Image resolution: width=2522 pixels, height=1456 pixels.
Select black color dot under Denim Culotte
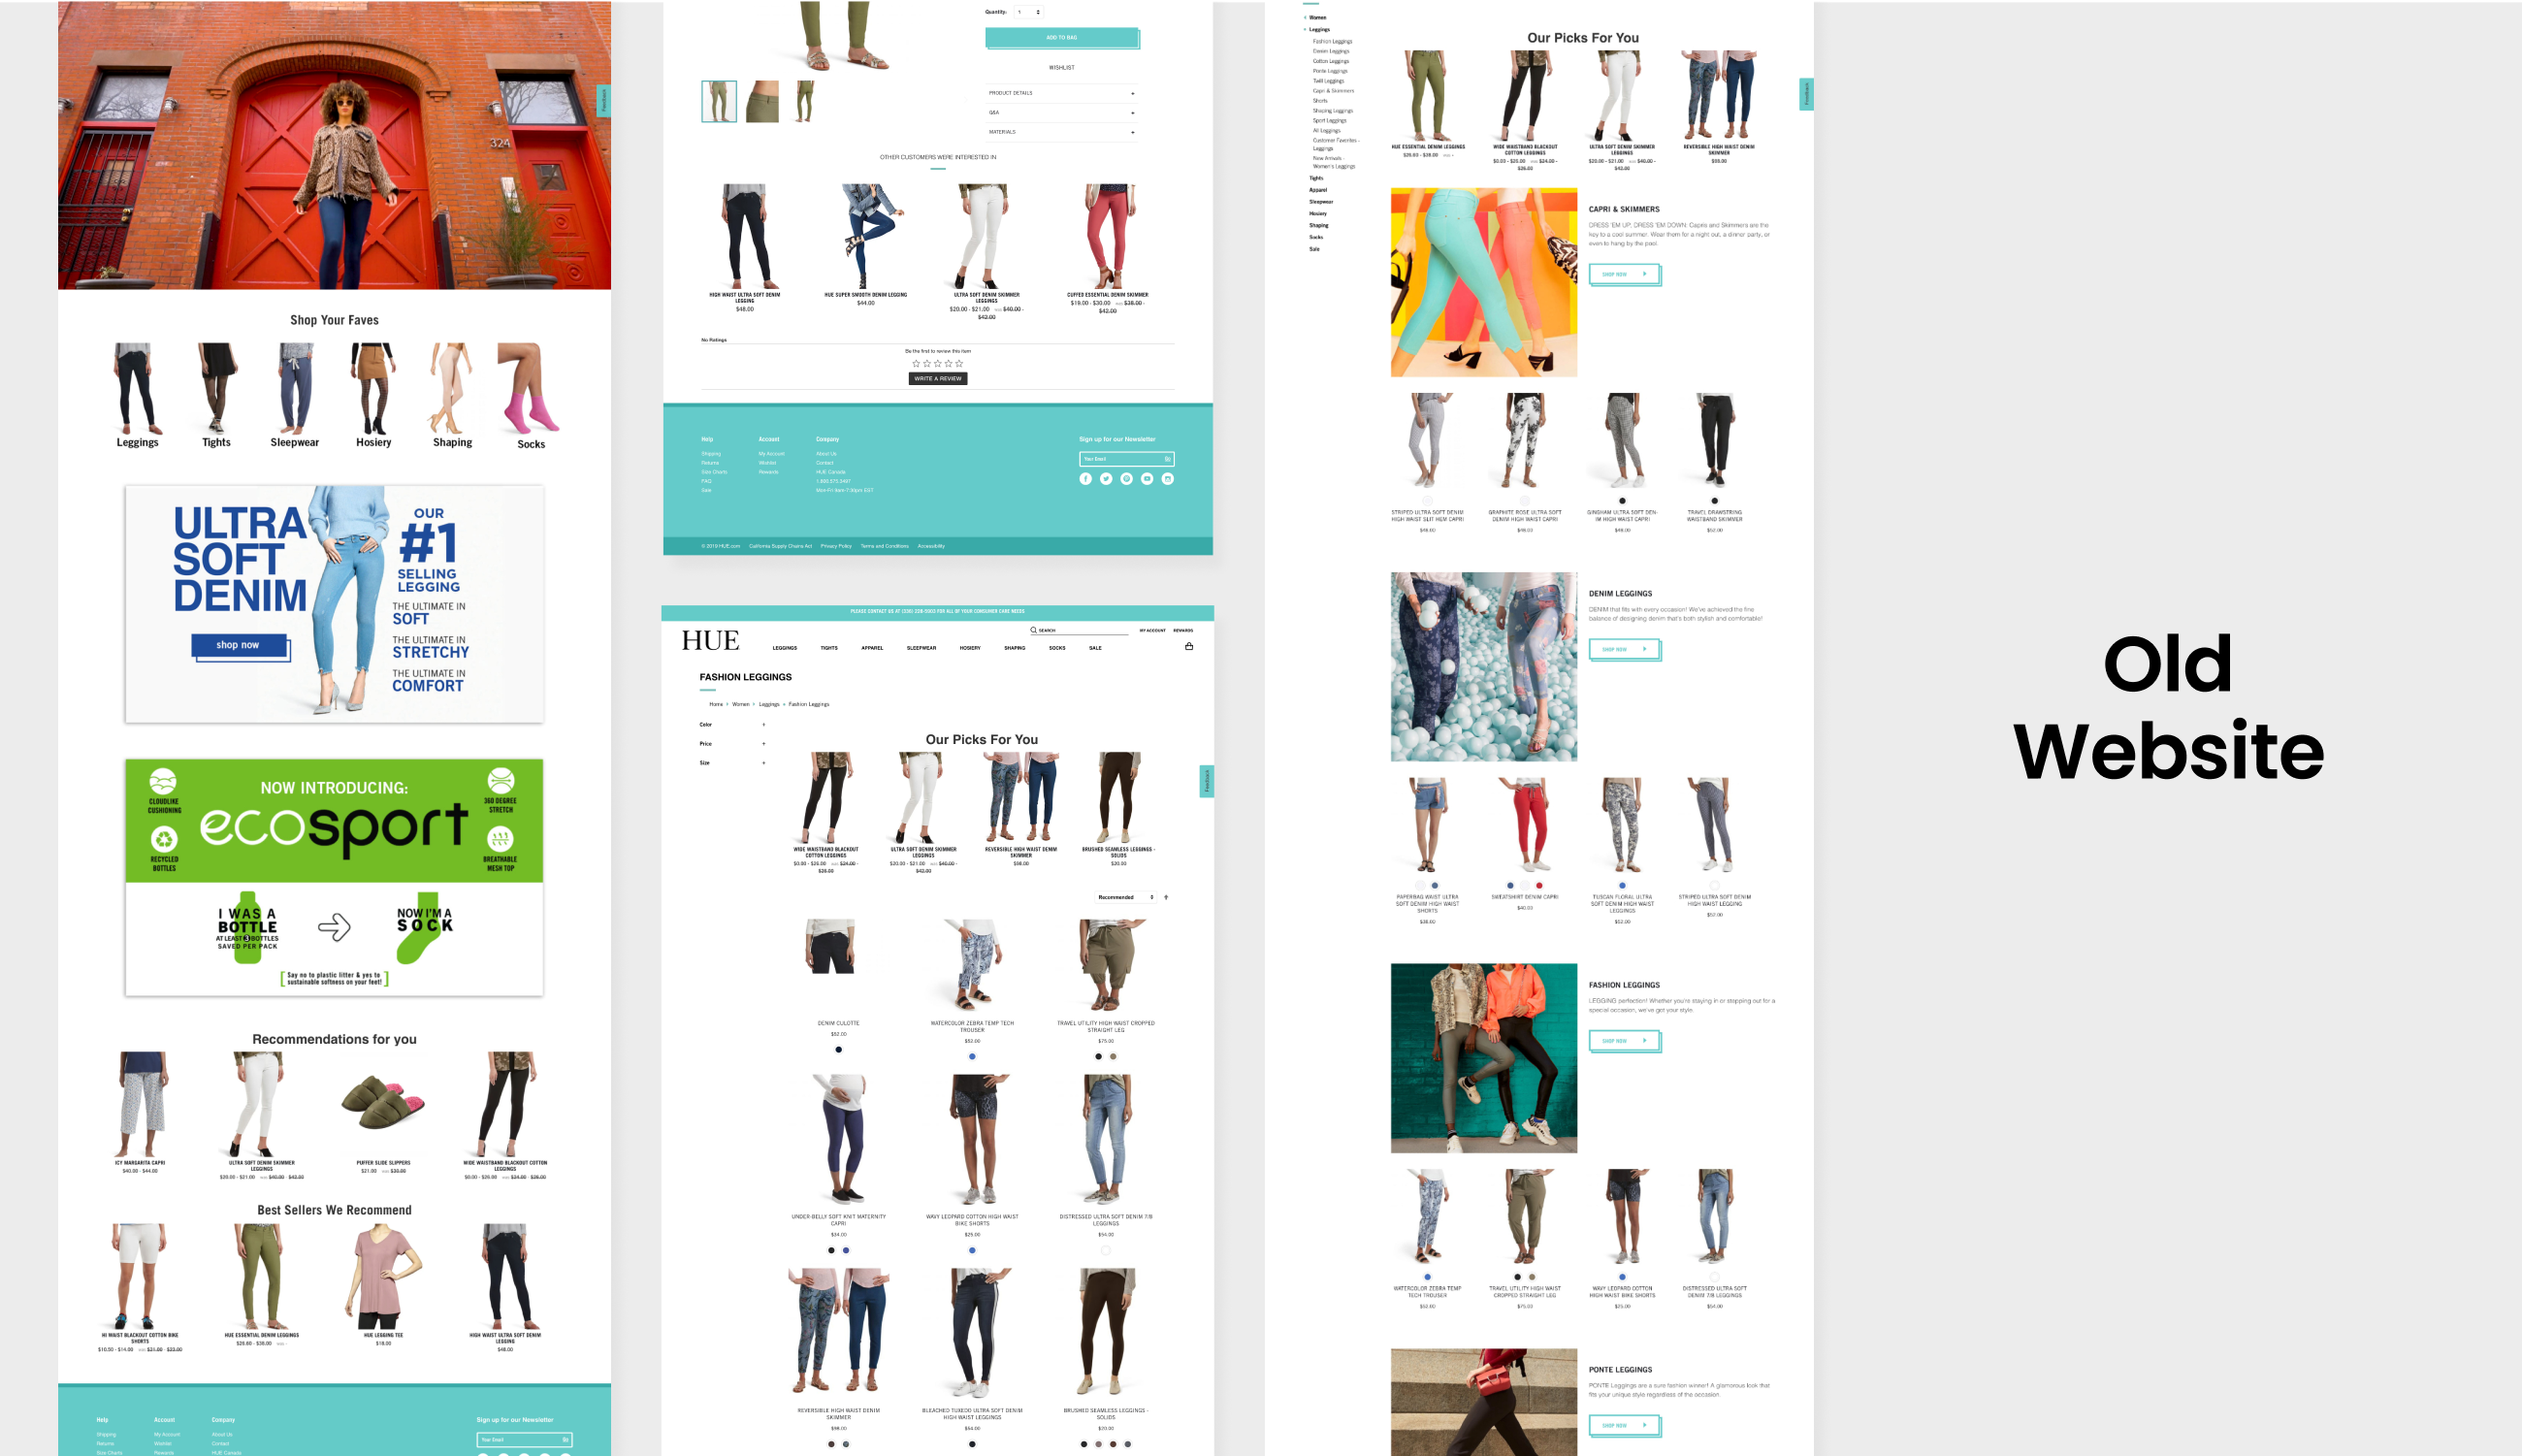[838, 1050]
